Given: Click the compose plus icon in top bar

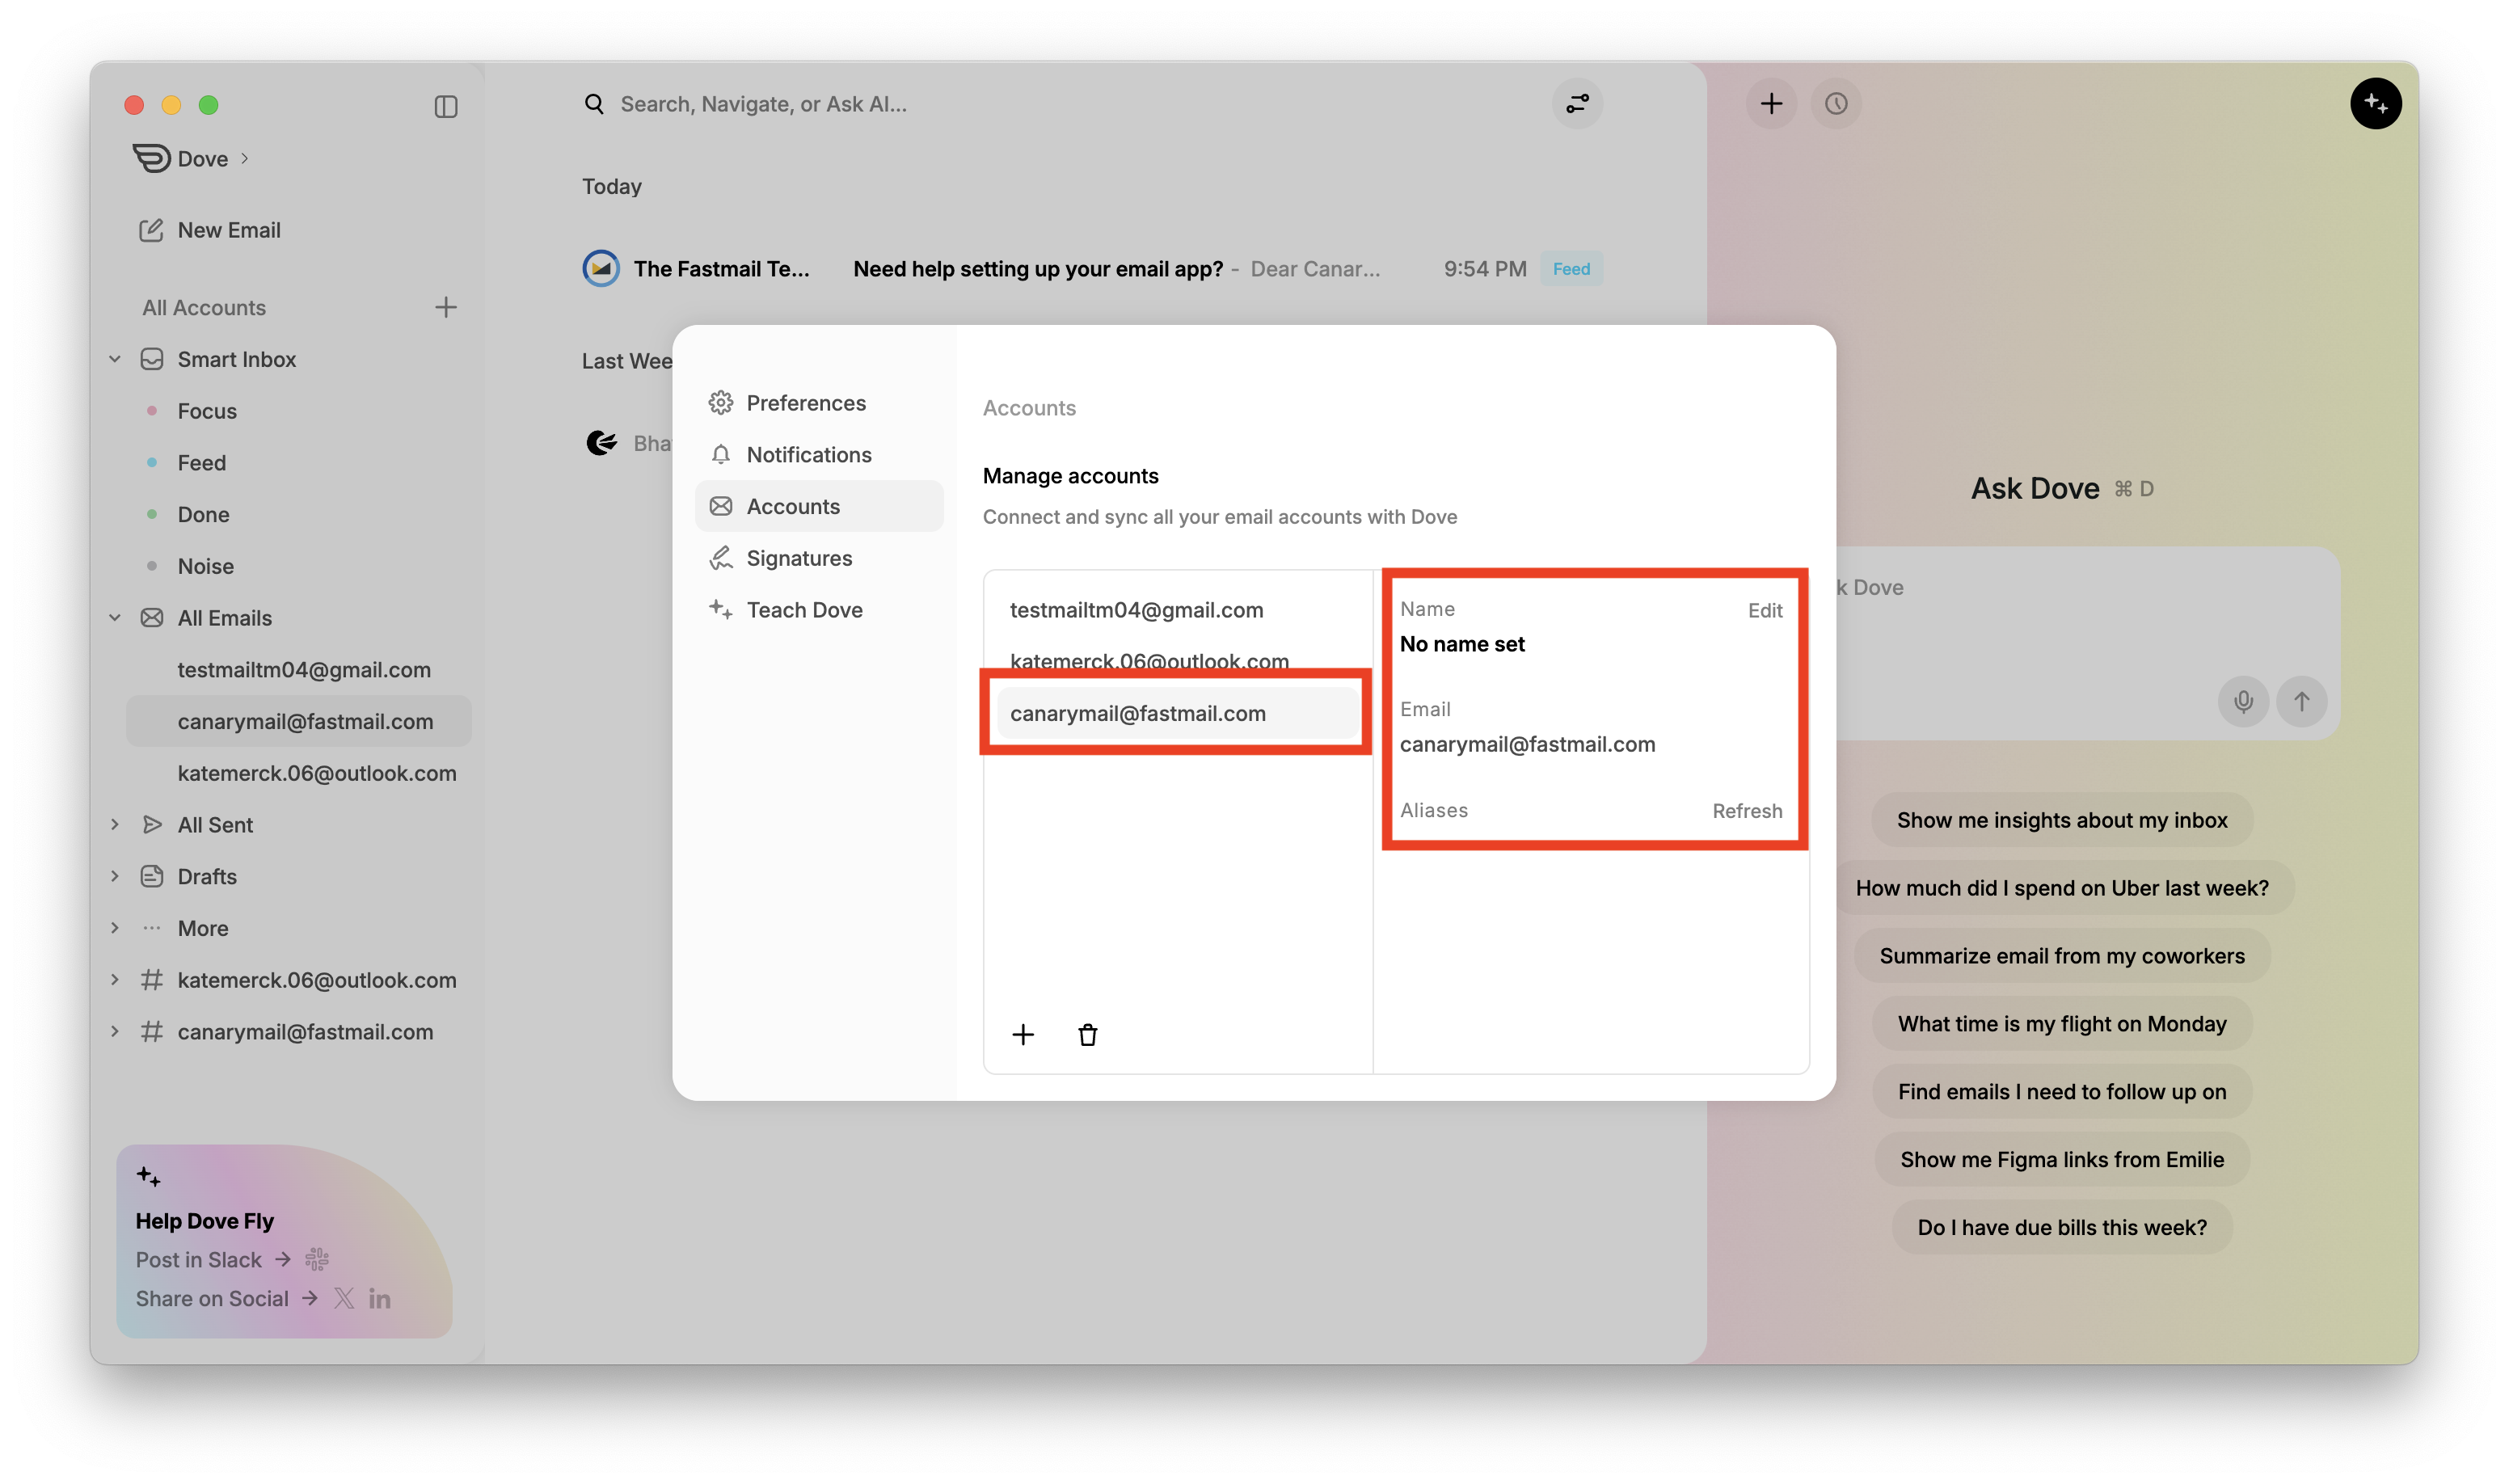Looking at the screenshot, I should (1771, 104).
